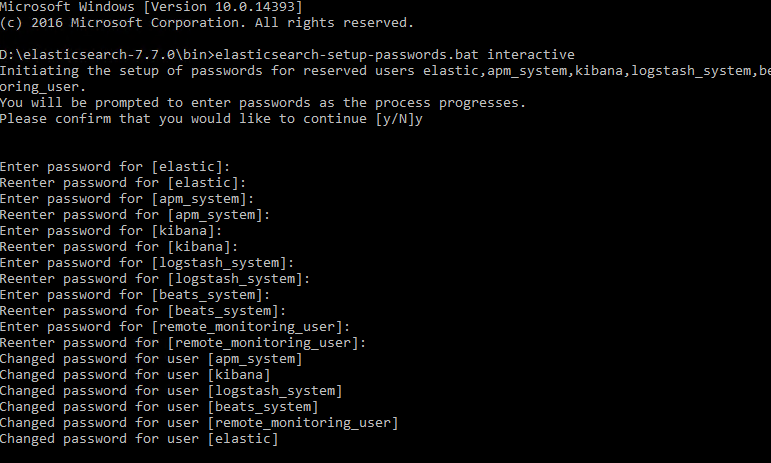Click the D:\elasticsearch-7.7.0\bin prompt path
This screenshot has height=463, width=771.
[103, 55]
